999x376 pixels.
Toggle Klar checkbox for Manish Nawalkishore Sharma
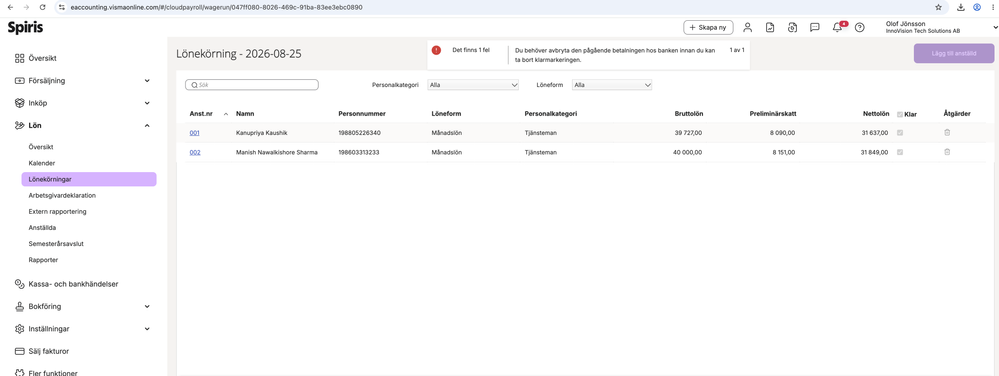pos(900,152)
